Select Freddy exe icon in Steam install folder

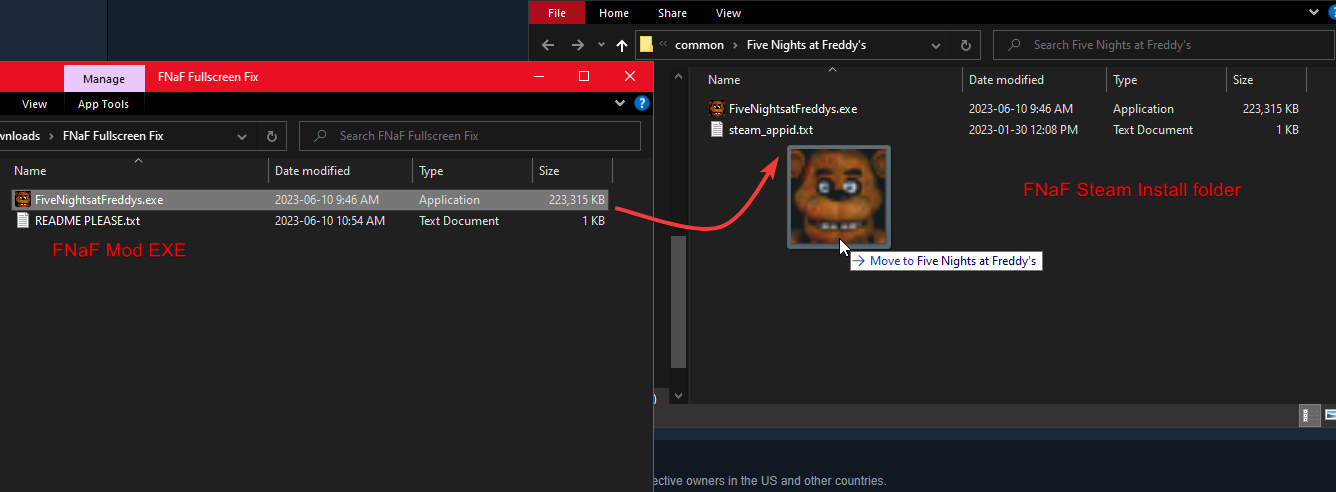coord(716,109)
